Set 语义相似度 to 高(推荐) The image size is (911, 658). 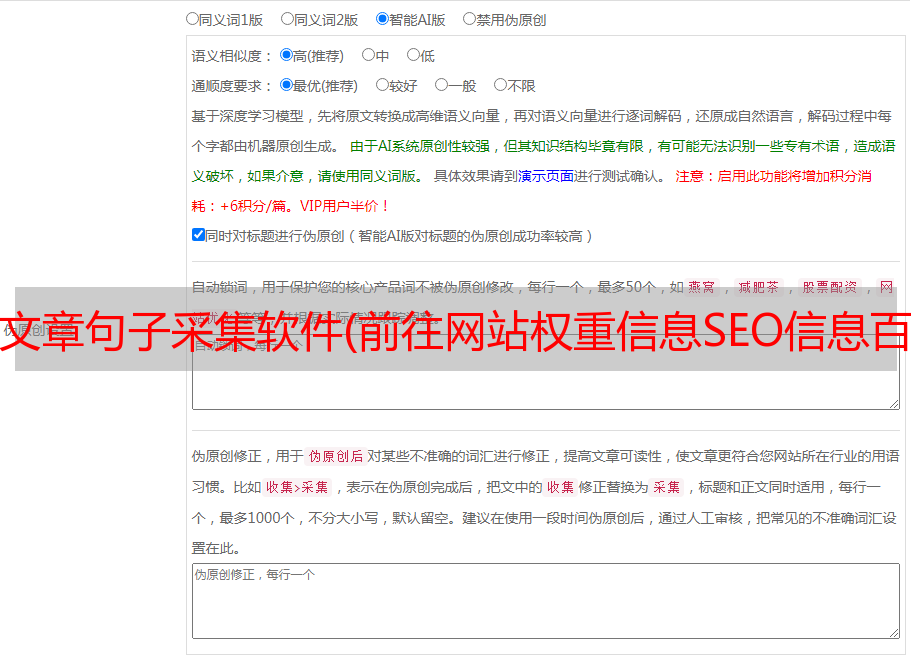pos(286,55)
